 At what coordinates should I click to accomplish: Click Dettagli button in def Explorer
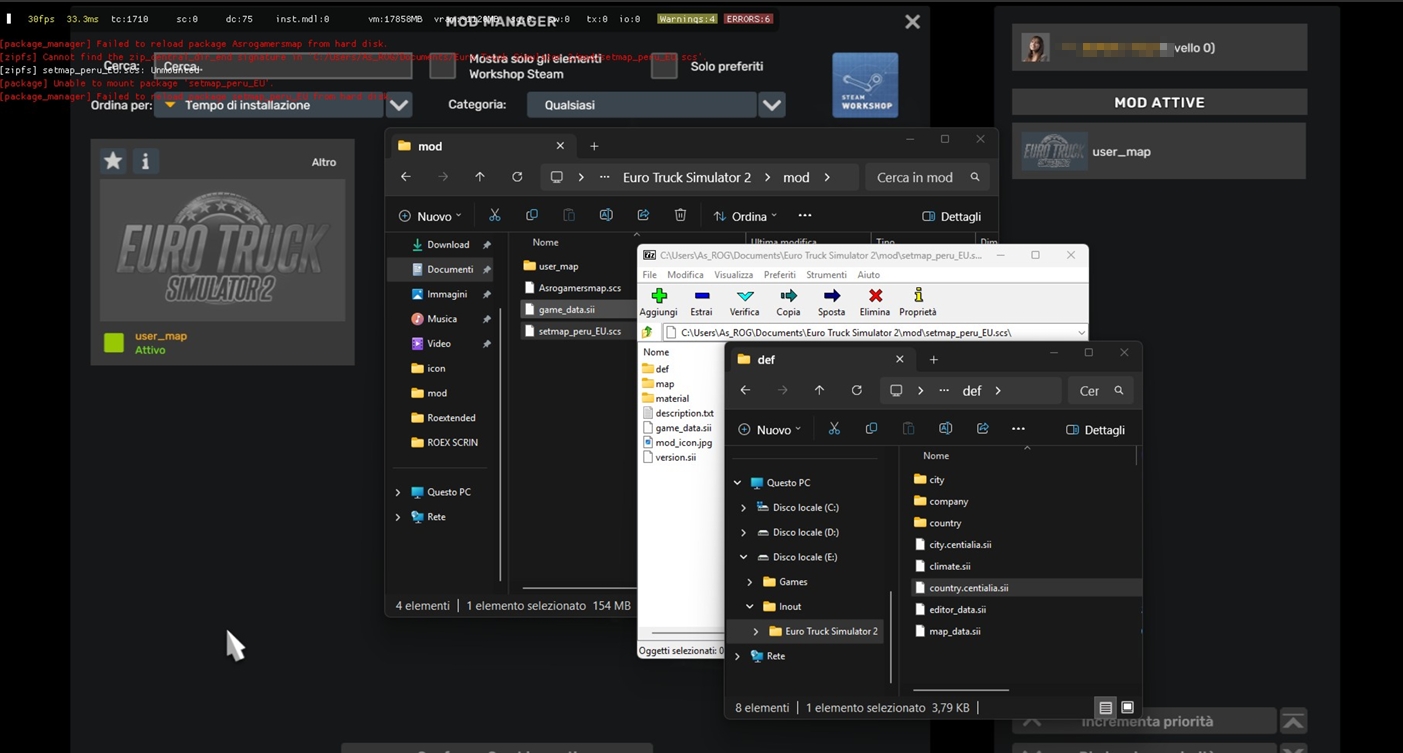coord(1095,429)
